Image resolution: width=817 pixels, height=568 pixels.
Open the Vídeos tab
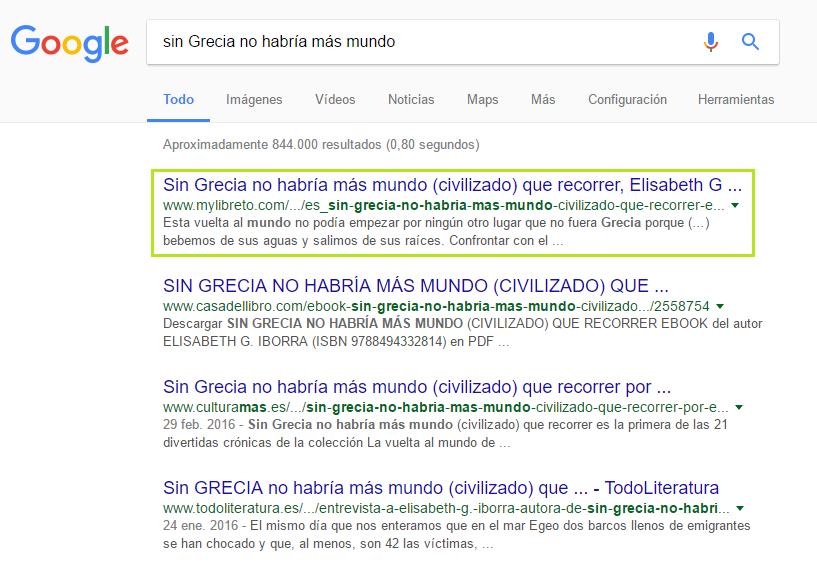coord(335,100)
